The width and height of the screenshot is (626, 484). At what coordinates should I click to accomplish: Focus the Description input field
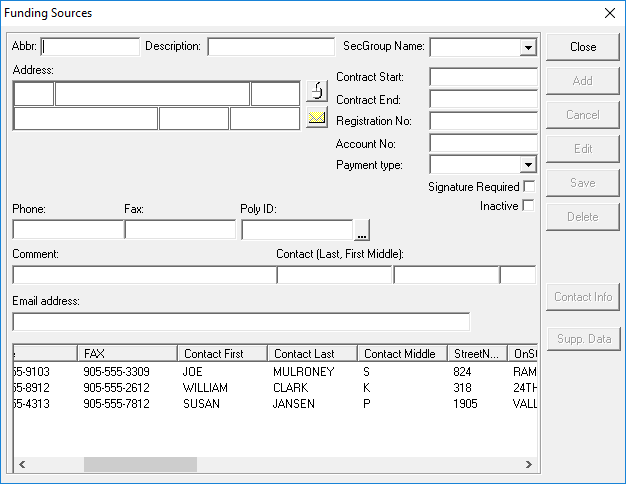coord(271,47)
